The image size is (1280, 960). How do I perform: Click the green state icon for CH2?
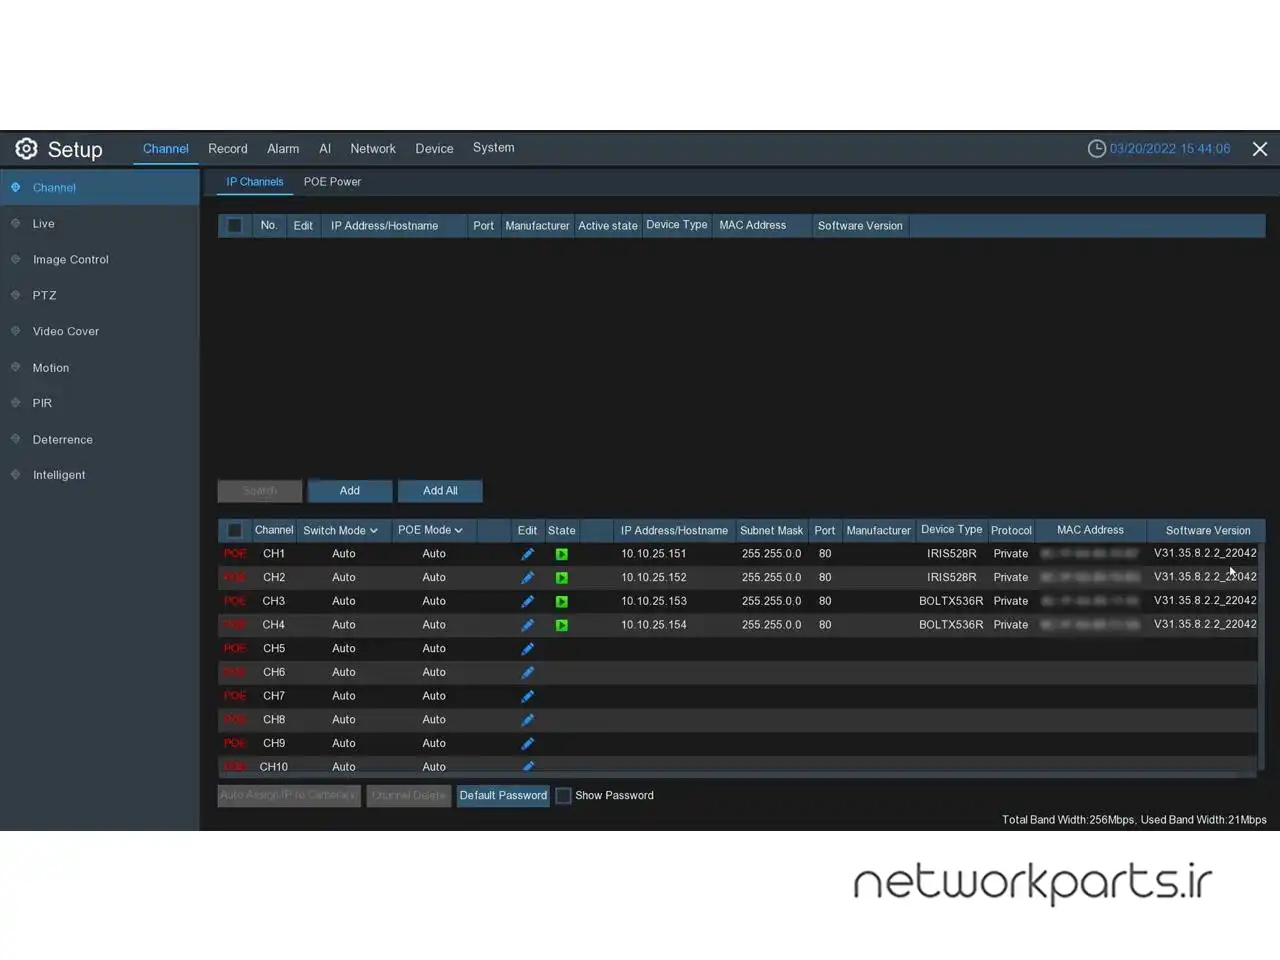[562, 578]
